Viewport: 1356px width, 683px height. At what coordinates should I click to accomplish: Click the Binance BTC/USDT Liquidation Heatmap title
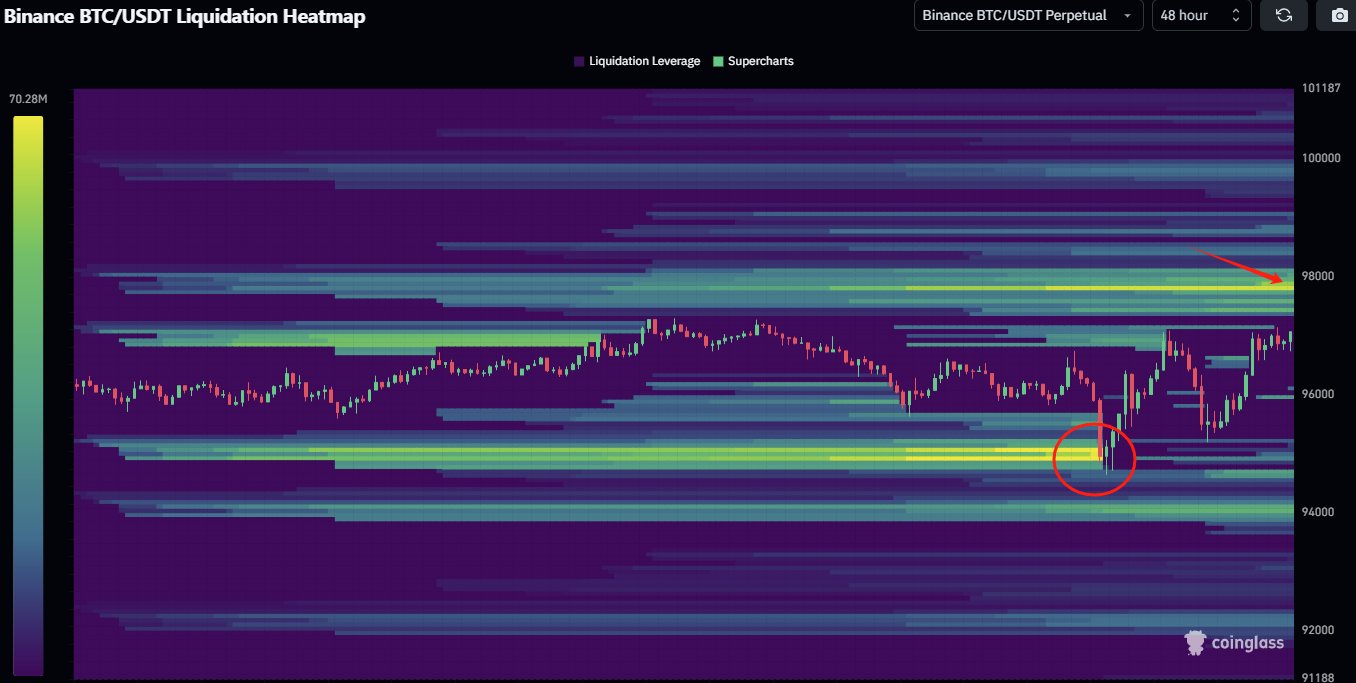(183, 16)
